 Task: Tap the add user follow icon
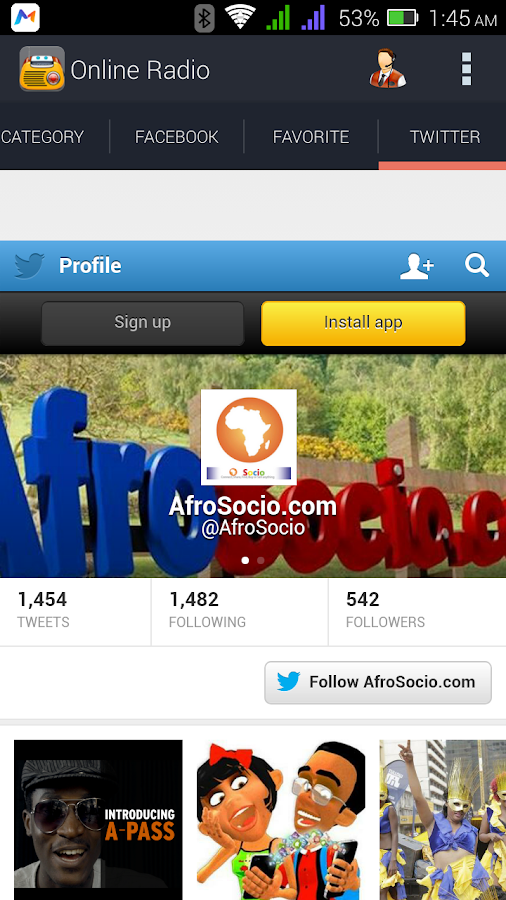[417, 266]
